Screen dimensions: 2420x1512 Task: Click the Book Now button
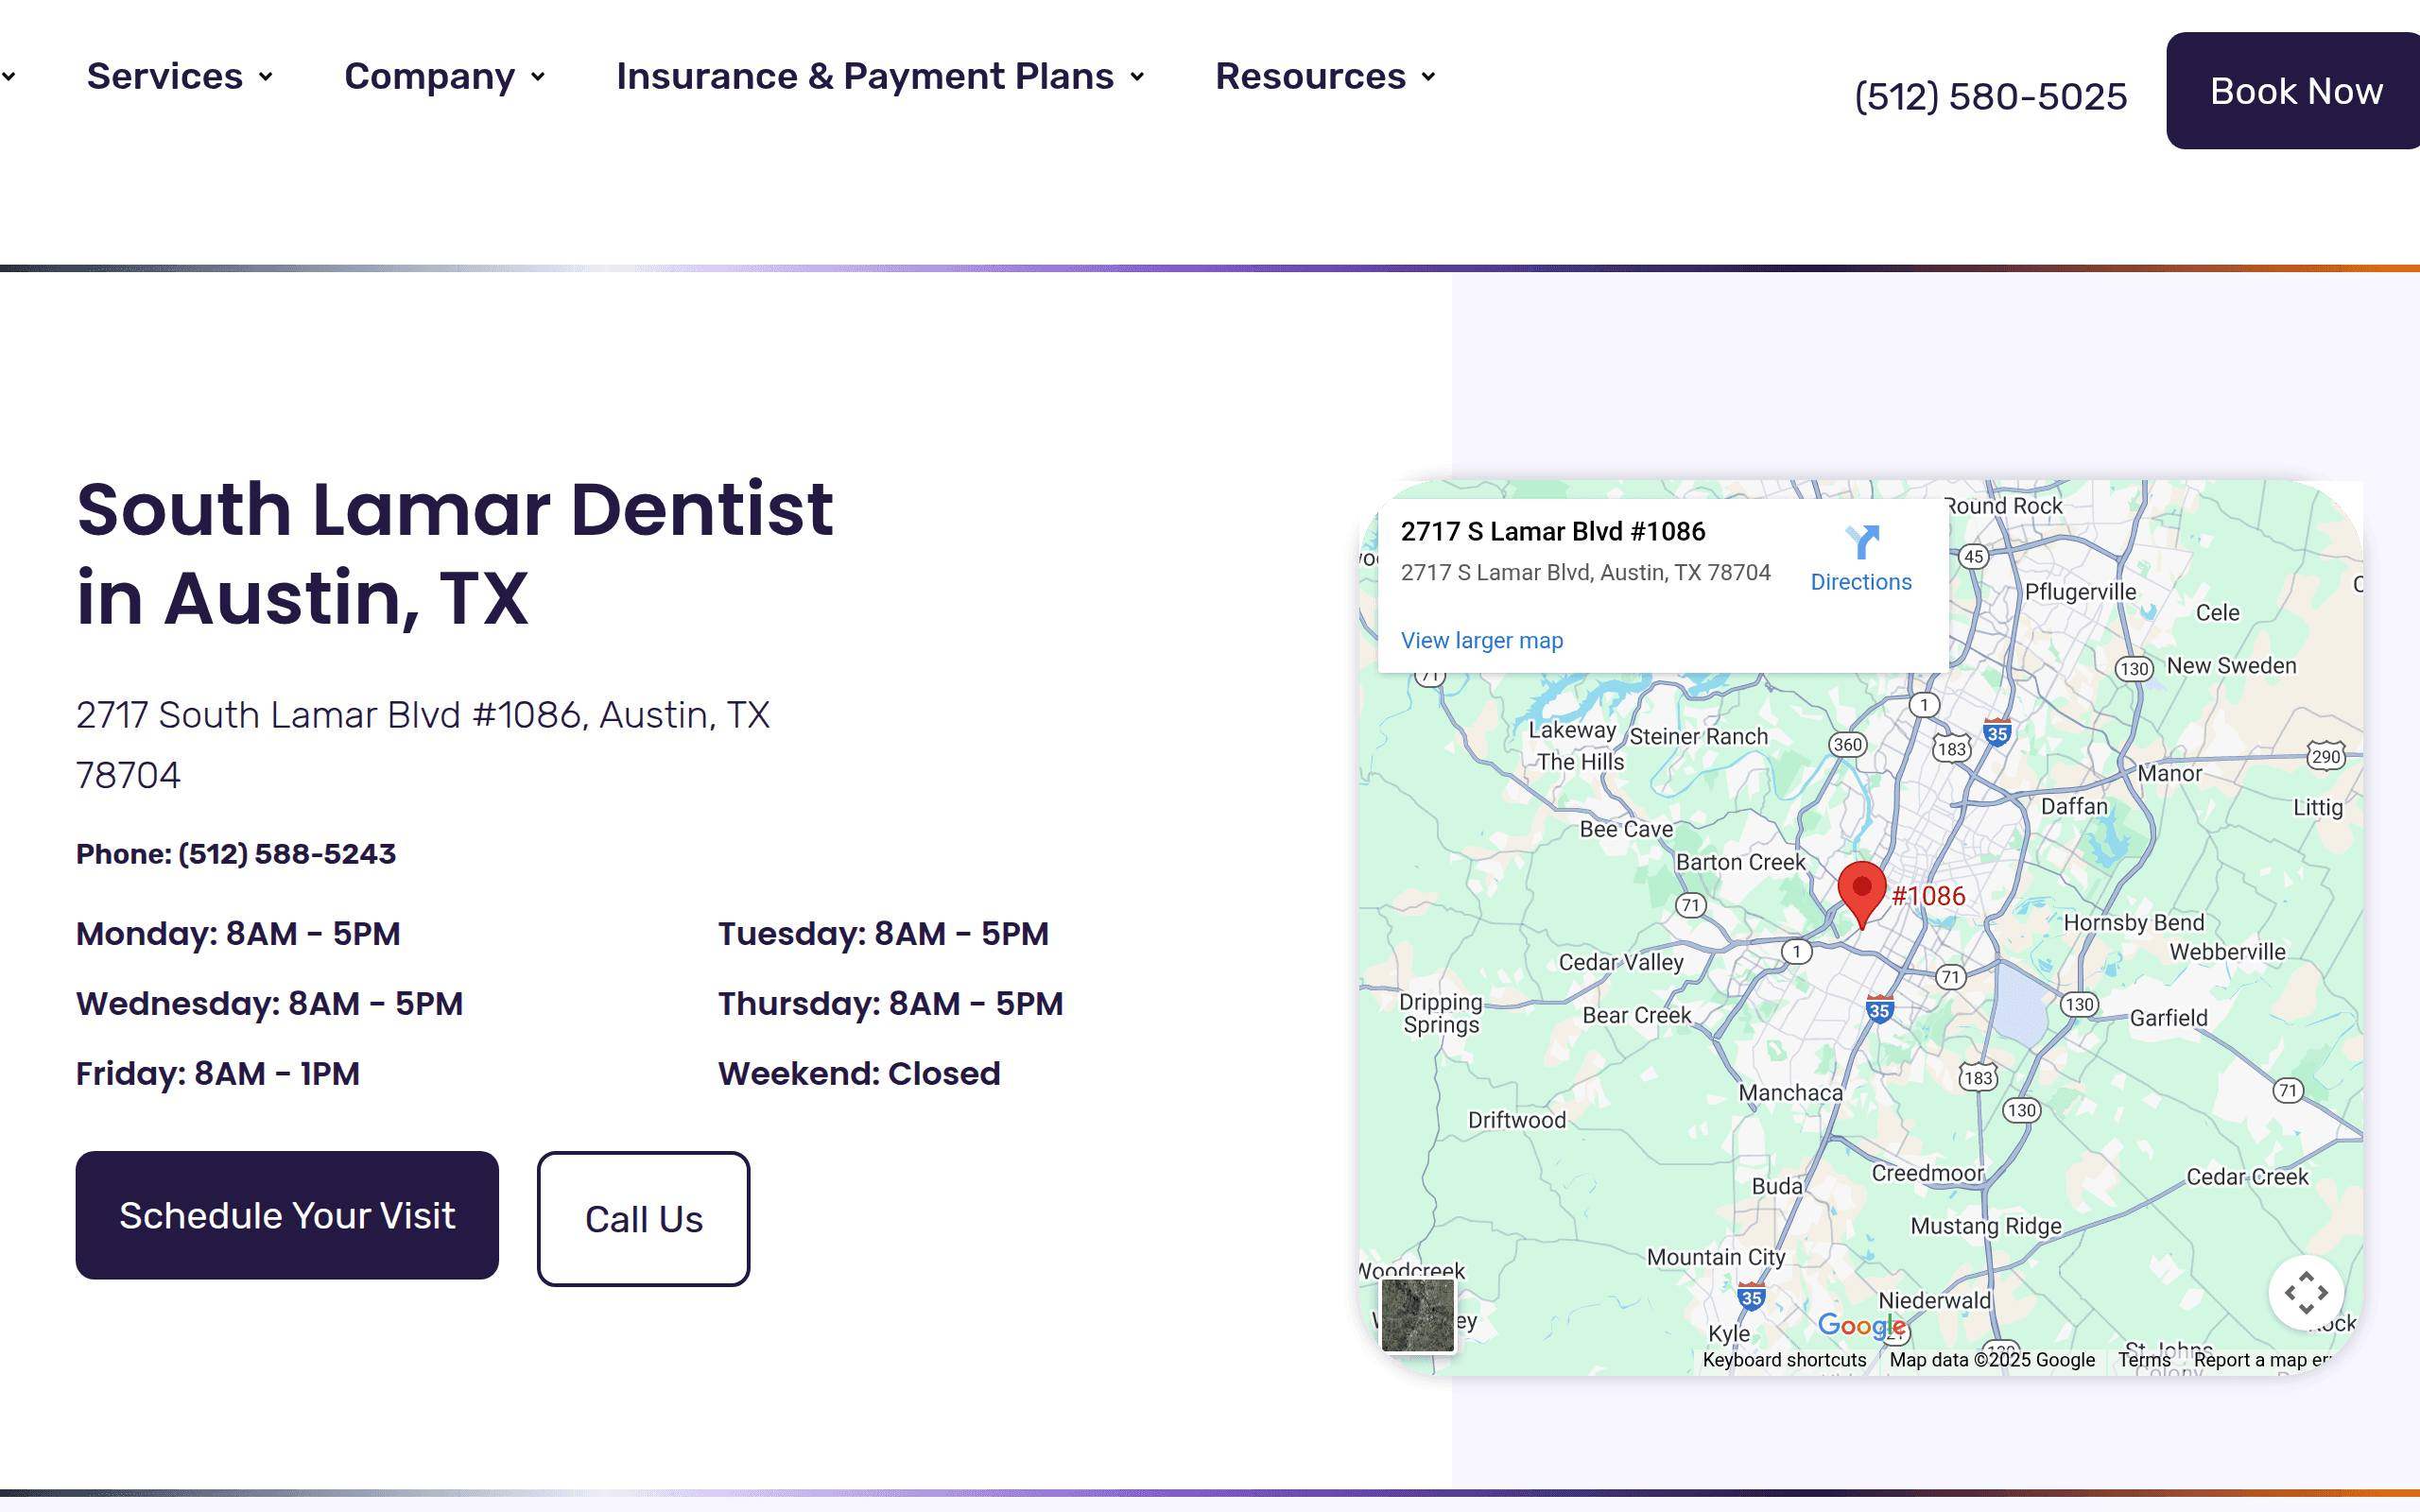coord(2295,91)
